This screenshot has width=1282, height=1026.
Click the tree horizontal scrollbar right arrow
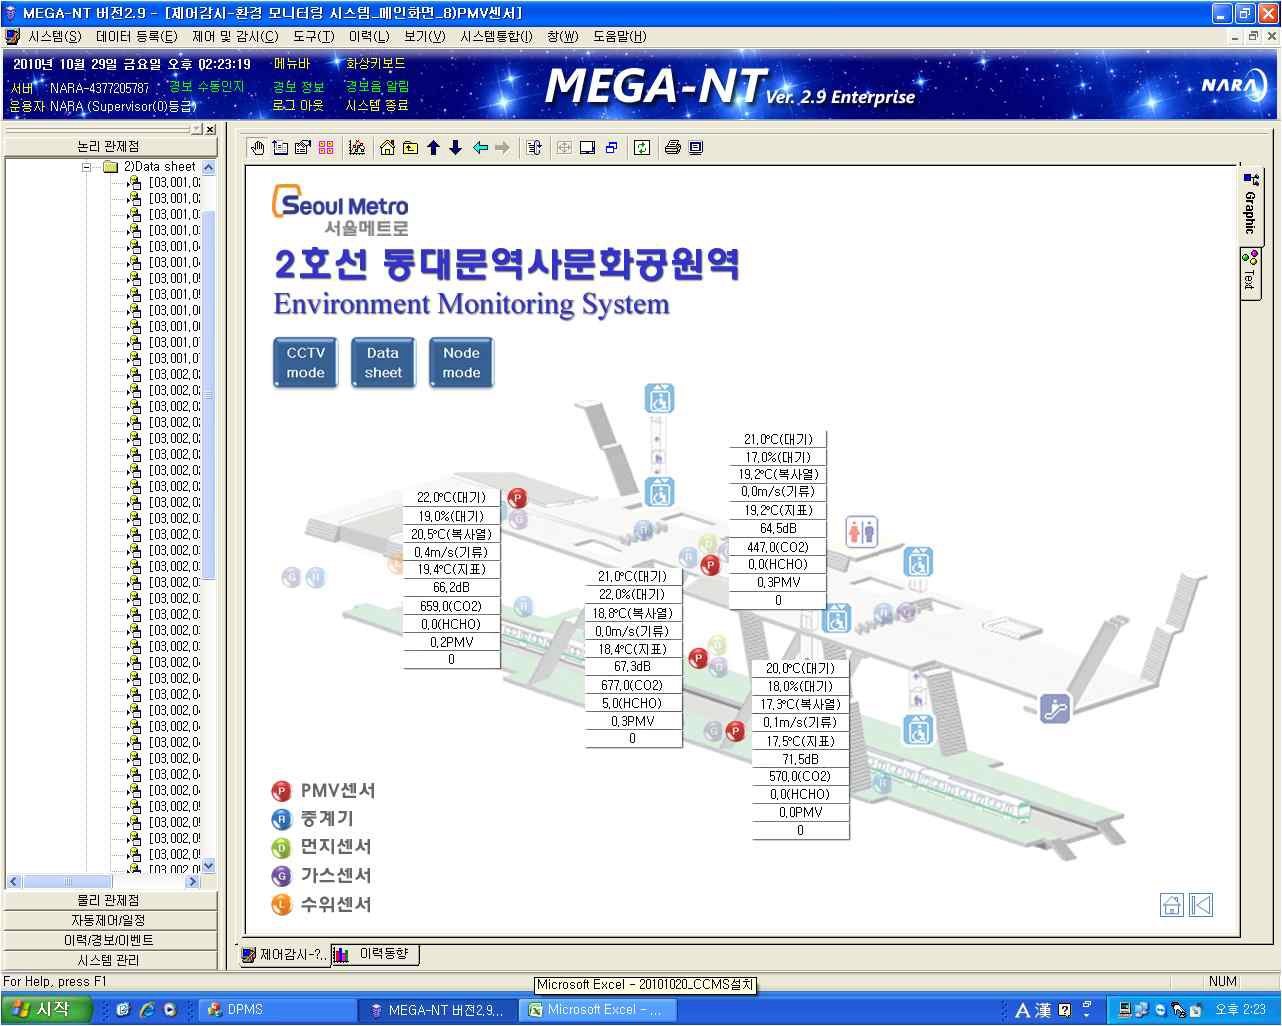[193, 881]
